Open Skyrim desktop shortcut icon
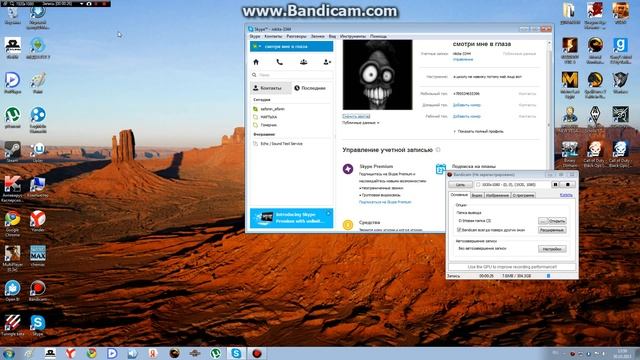Image resolution: width=640 pixels, height=360 pixels. [595, 115]
